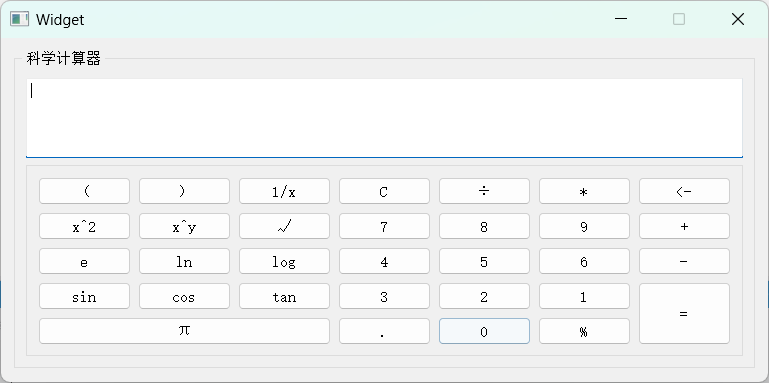Click the log button
Viewport: 769px width, 383px height.
point(284,261)
